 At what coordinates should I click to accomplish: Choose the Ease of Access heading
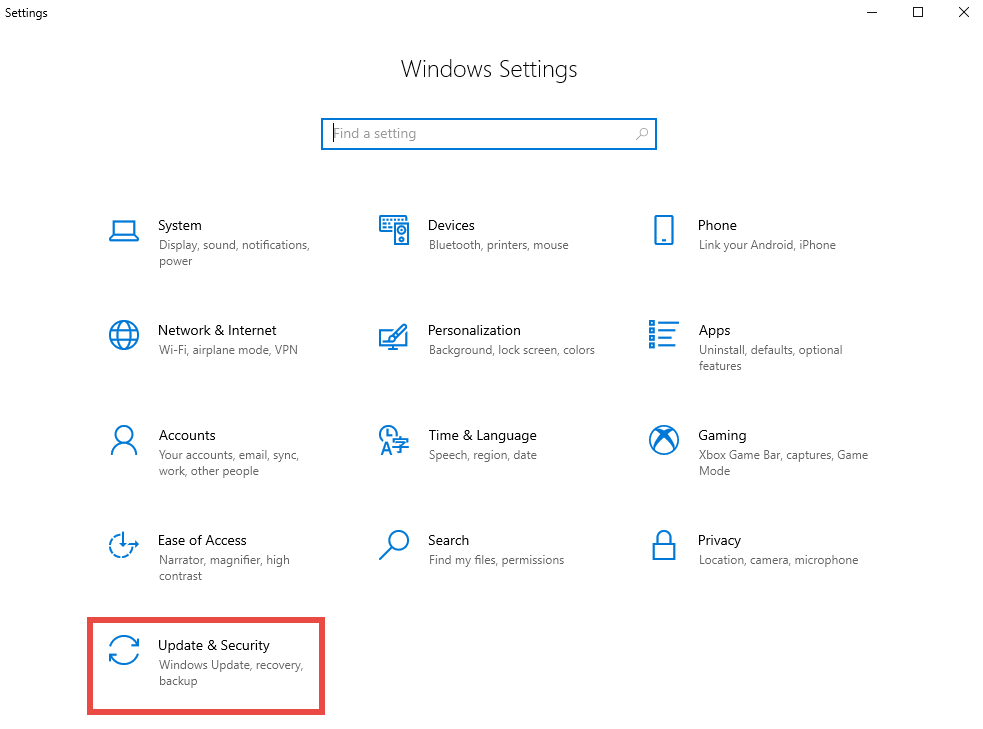pyautogui.click(x=202, y=540)
